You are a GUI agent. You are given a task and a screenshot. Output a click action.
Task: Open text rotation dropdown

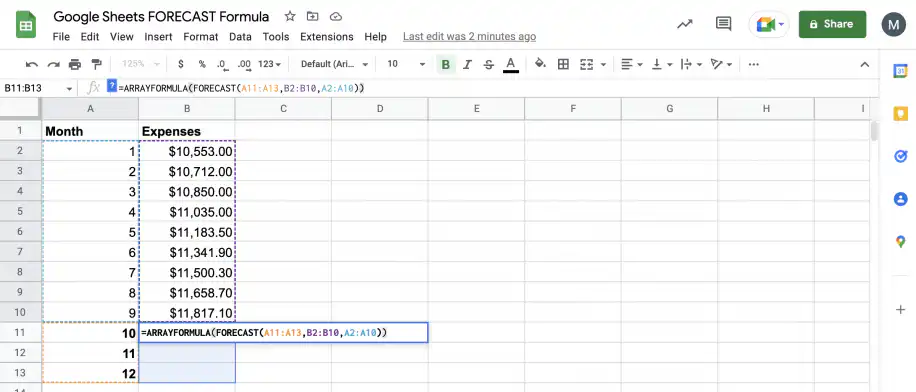721,64
